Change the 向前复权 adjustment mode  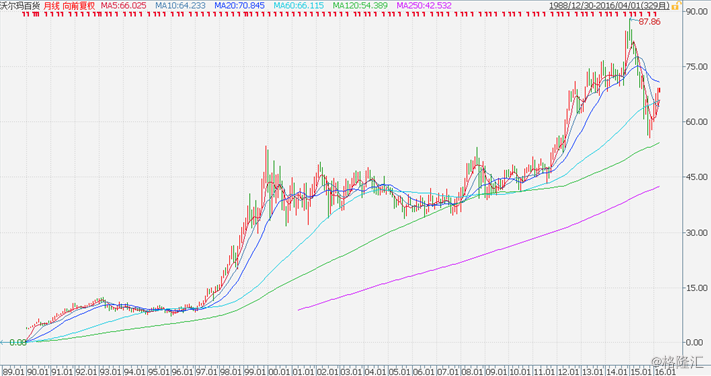(x=79, y=6)
